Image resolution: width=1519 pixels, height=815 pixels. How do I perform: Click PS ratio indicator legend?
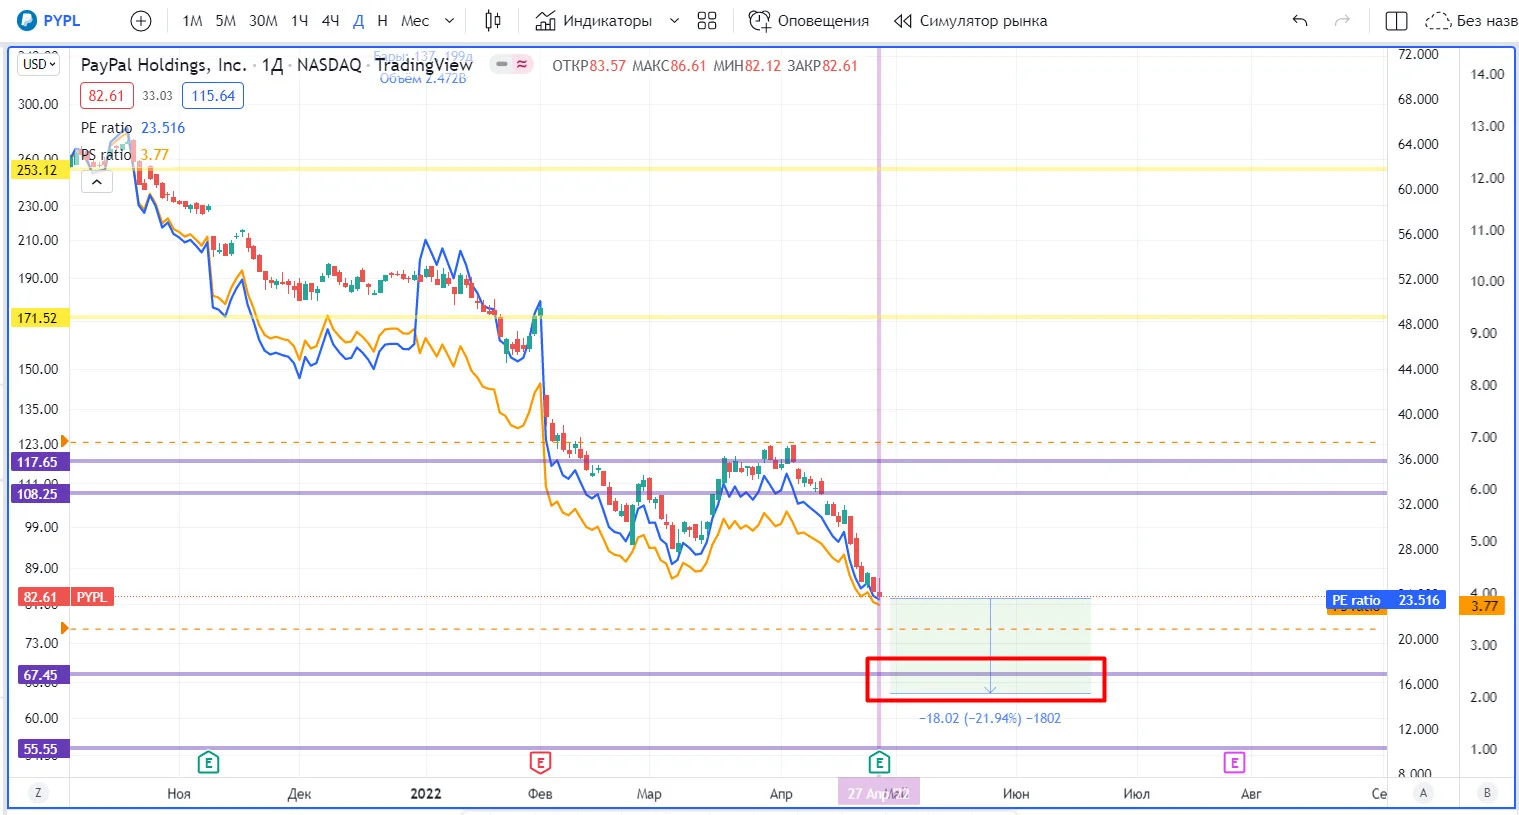(x=106, y=154)
